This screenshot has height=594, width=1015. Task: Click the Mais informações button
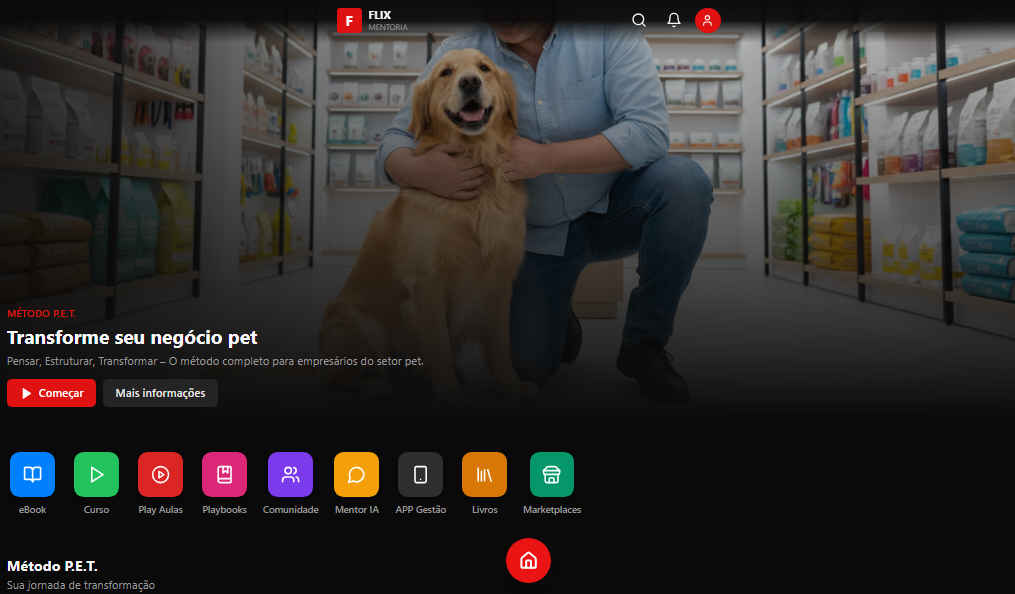161,393
